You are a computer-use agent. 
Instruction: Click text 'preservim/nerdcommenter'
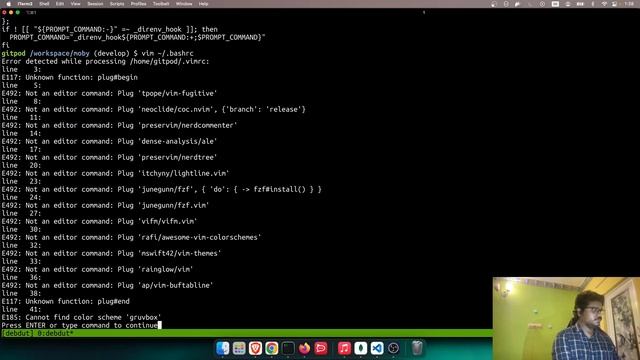[189, 125]
